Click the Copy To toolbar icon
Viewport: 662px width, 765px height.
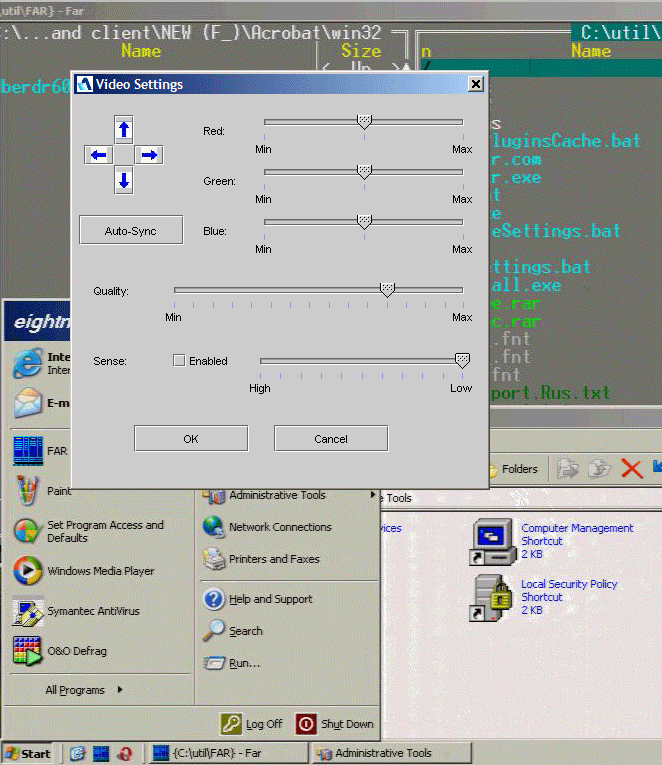599,469
